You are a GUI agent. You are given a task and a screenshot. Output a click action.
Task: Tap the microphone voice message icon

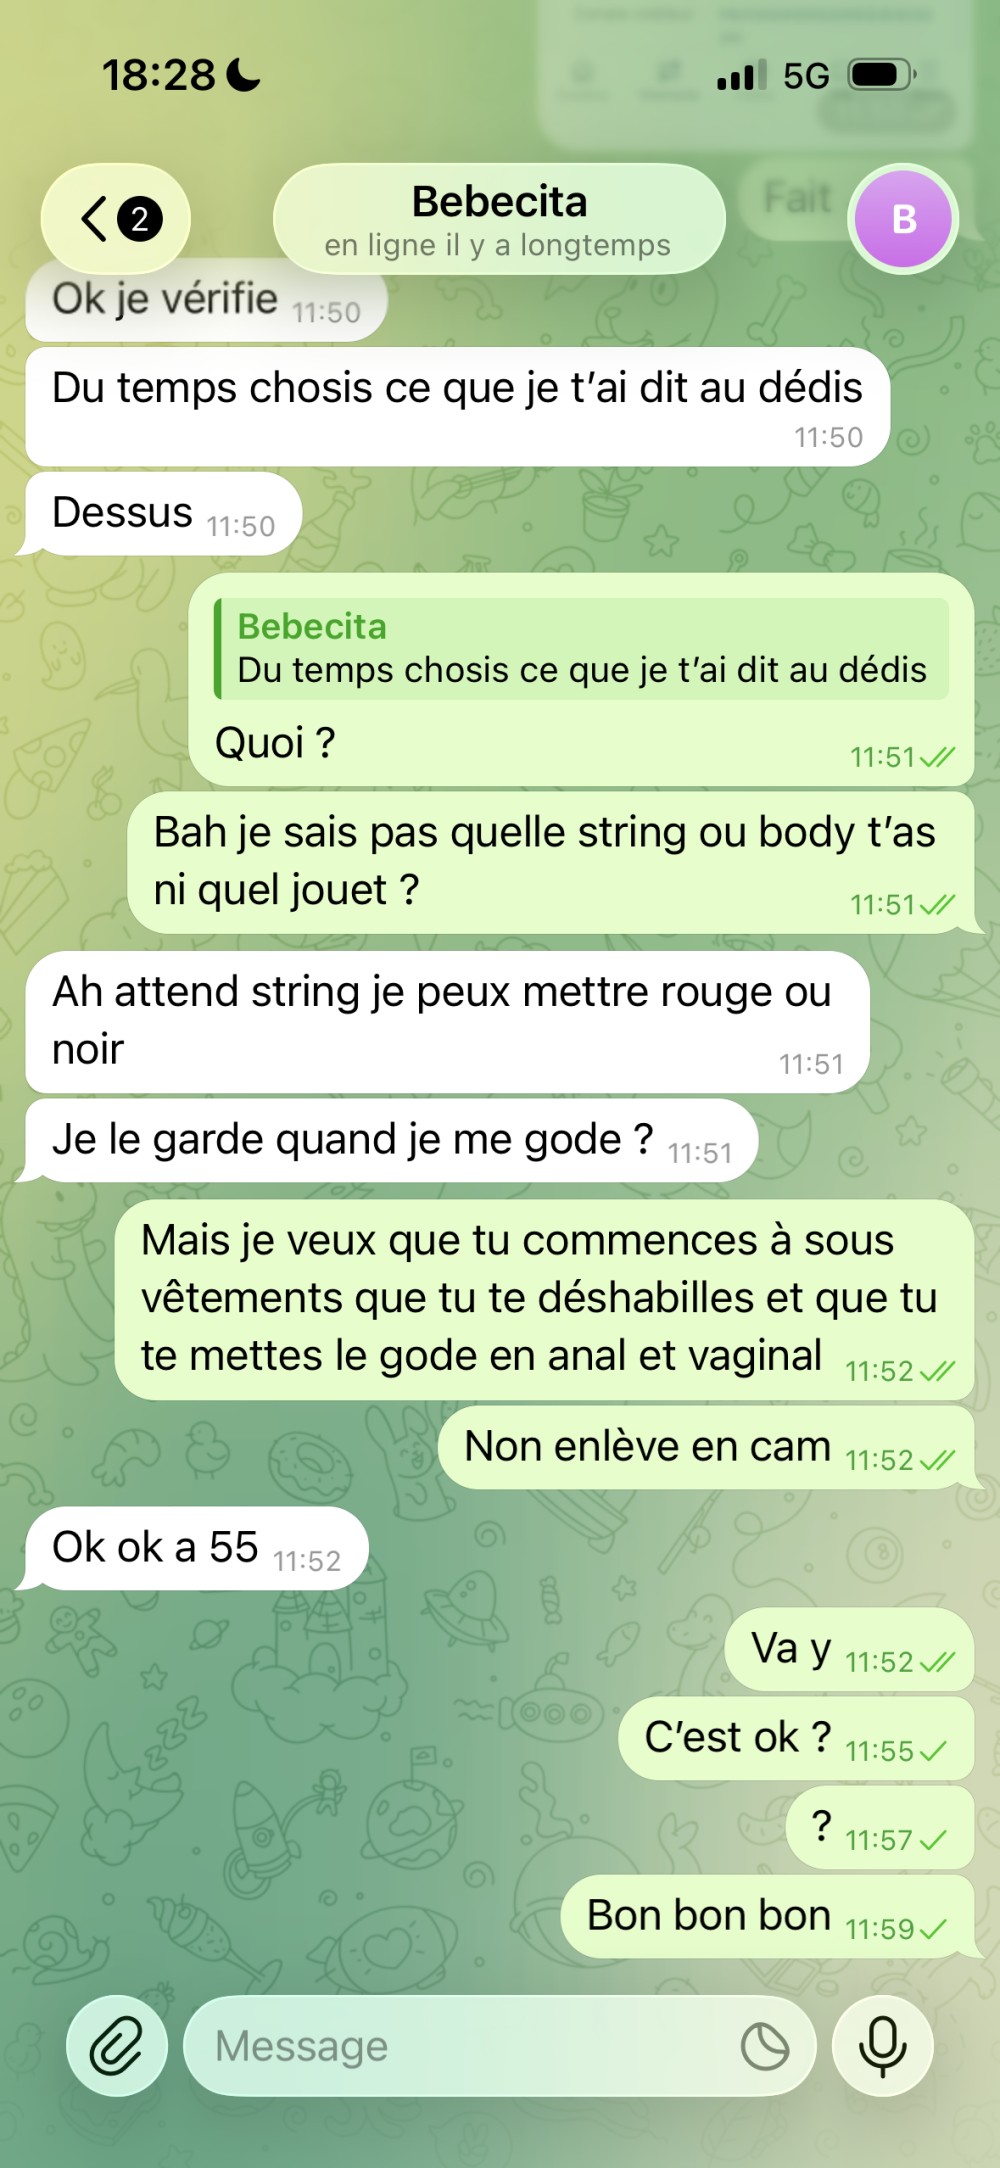pos(883,2046)
